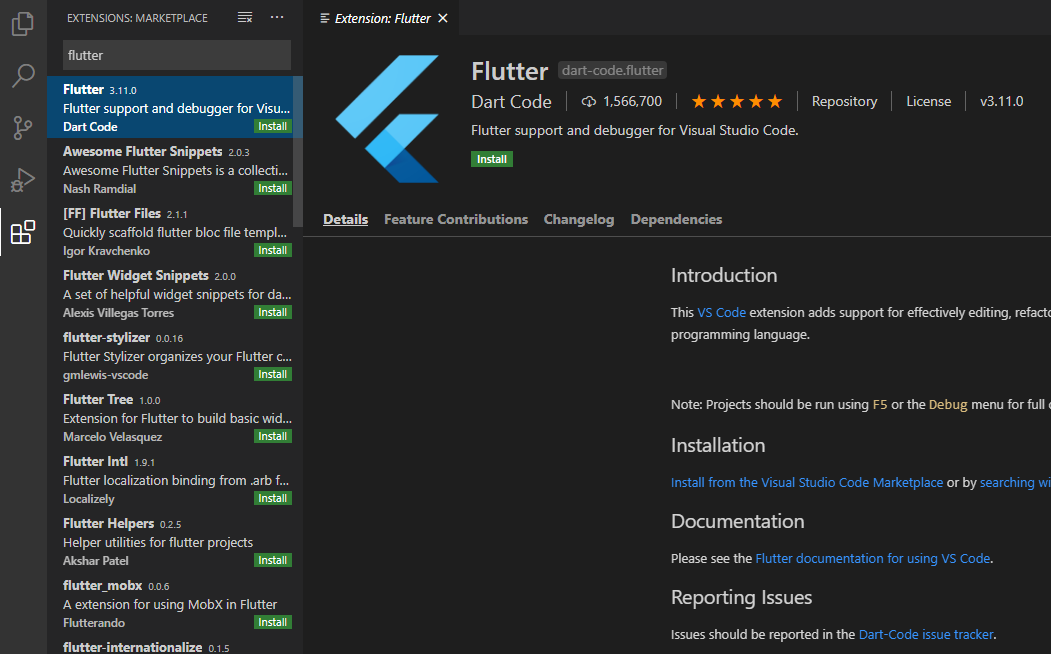Click the download count cloud icon
Screen dimensions: 1051x654
tap(589, 101)
